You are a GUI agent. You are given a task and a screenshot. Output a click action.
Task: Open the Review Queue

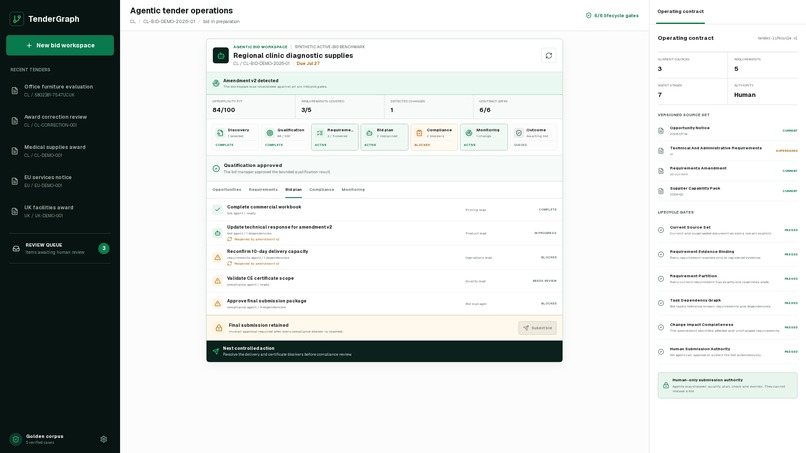coord(60,248)
